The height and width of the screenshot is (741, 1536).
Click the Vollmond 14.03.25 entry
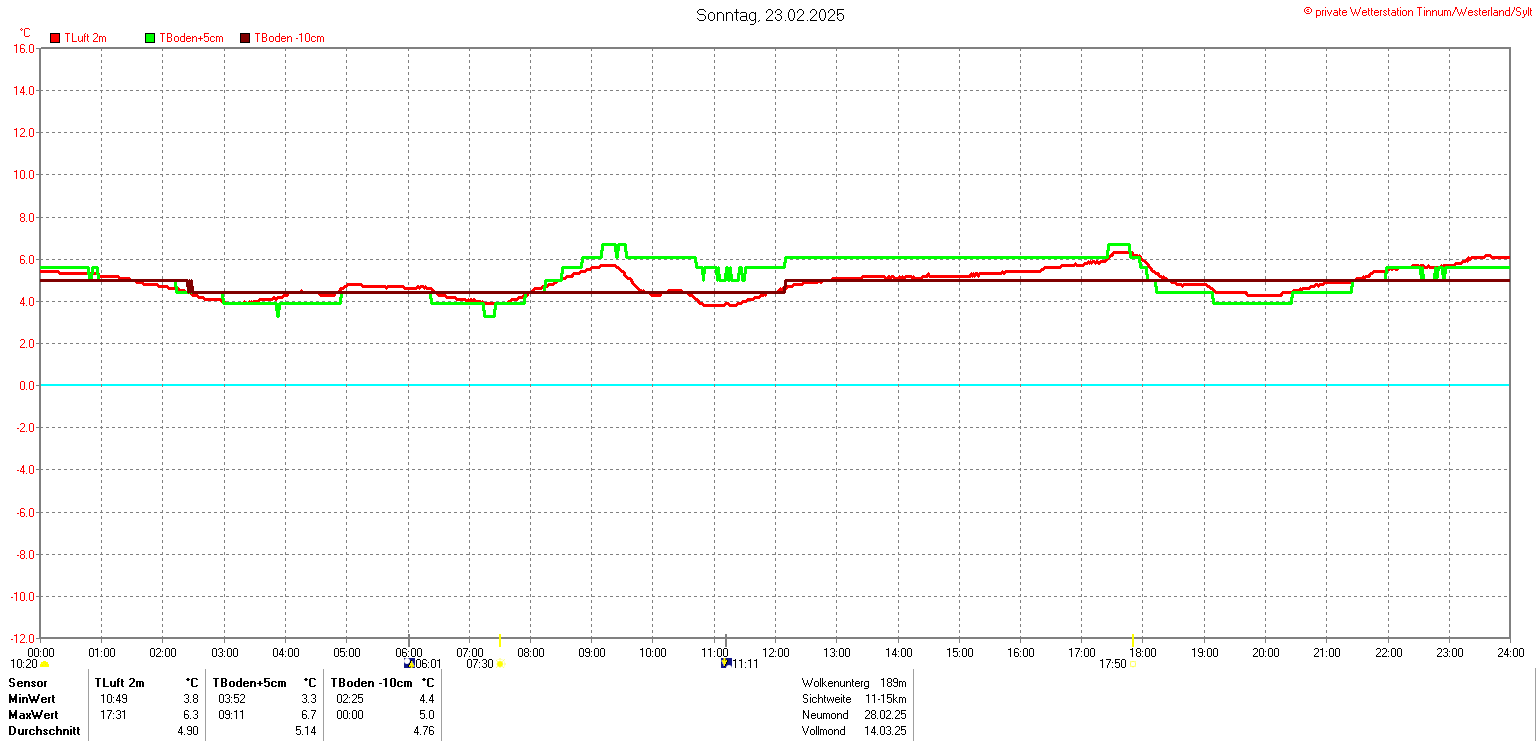854,731
